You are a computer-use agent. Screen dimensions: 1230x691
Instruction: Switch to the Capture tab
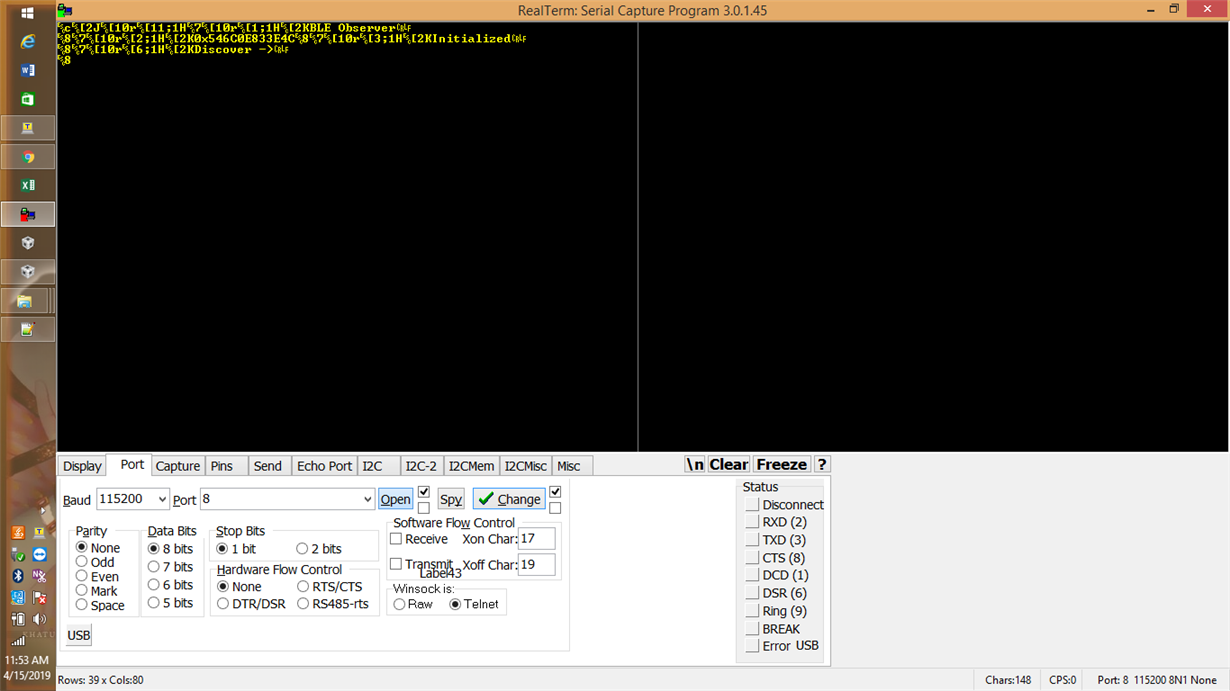point(178,466)
